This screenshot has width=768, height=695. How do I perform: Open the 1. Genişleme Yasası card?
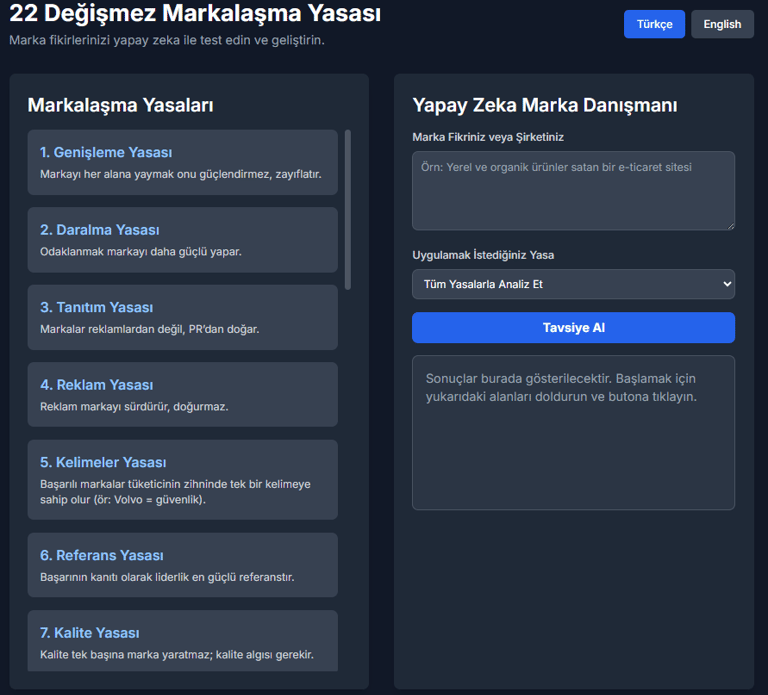click(x=183, y=163)
